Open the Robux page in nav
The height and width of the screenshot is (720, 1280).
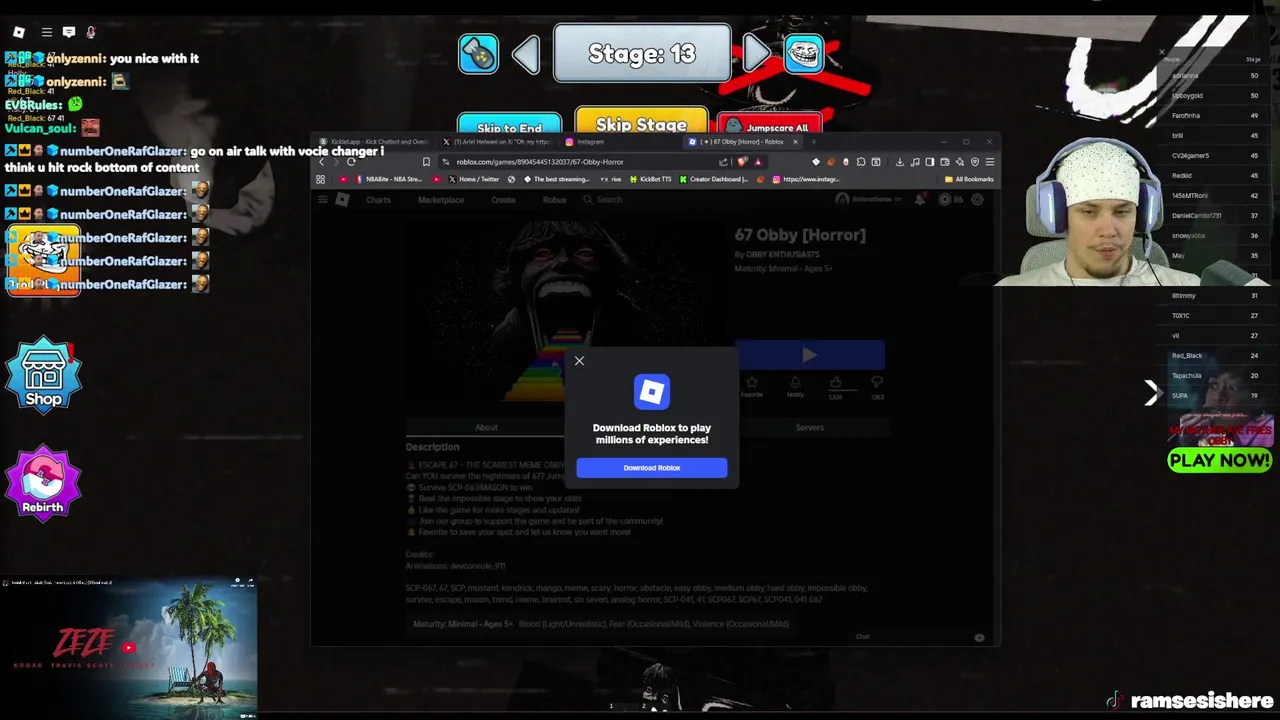(x=554, y=200)
